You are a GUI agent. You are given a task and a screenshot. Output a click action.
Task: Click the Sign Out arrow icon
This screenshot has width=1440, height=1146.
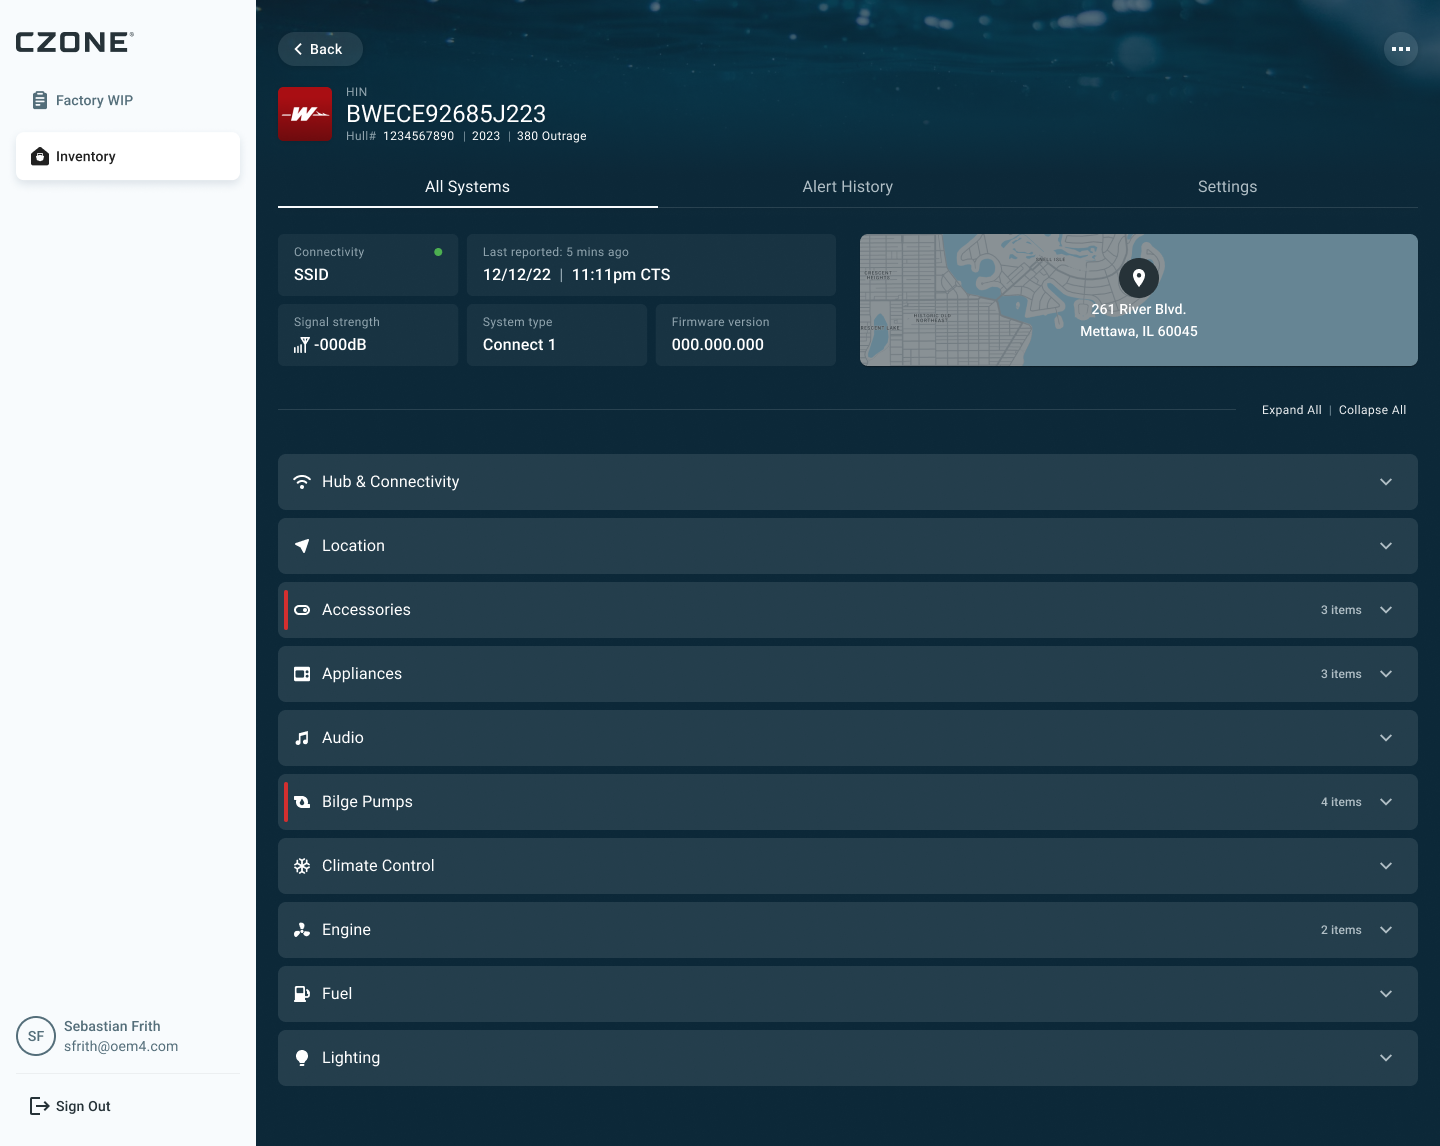pyautogui.click(x=40, y=1106)
